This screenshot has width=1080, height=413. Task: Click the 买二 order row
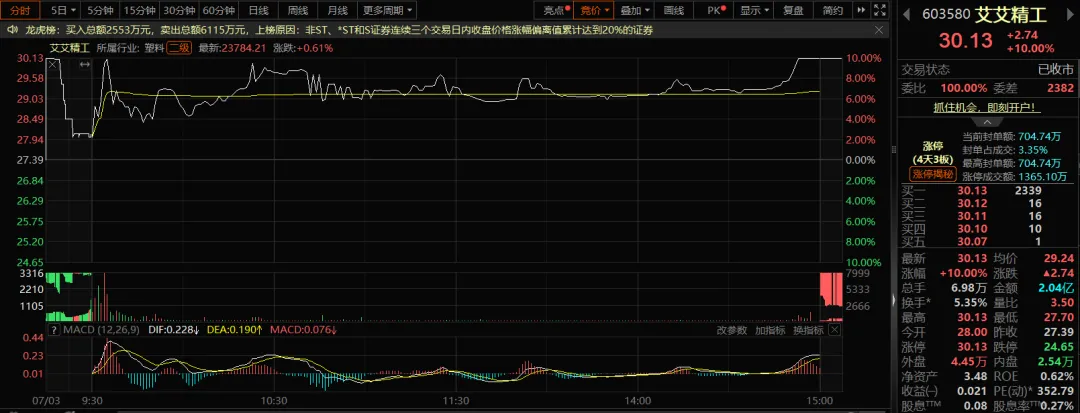pyautogui.click(x=988, y=204)
